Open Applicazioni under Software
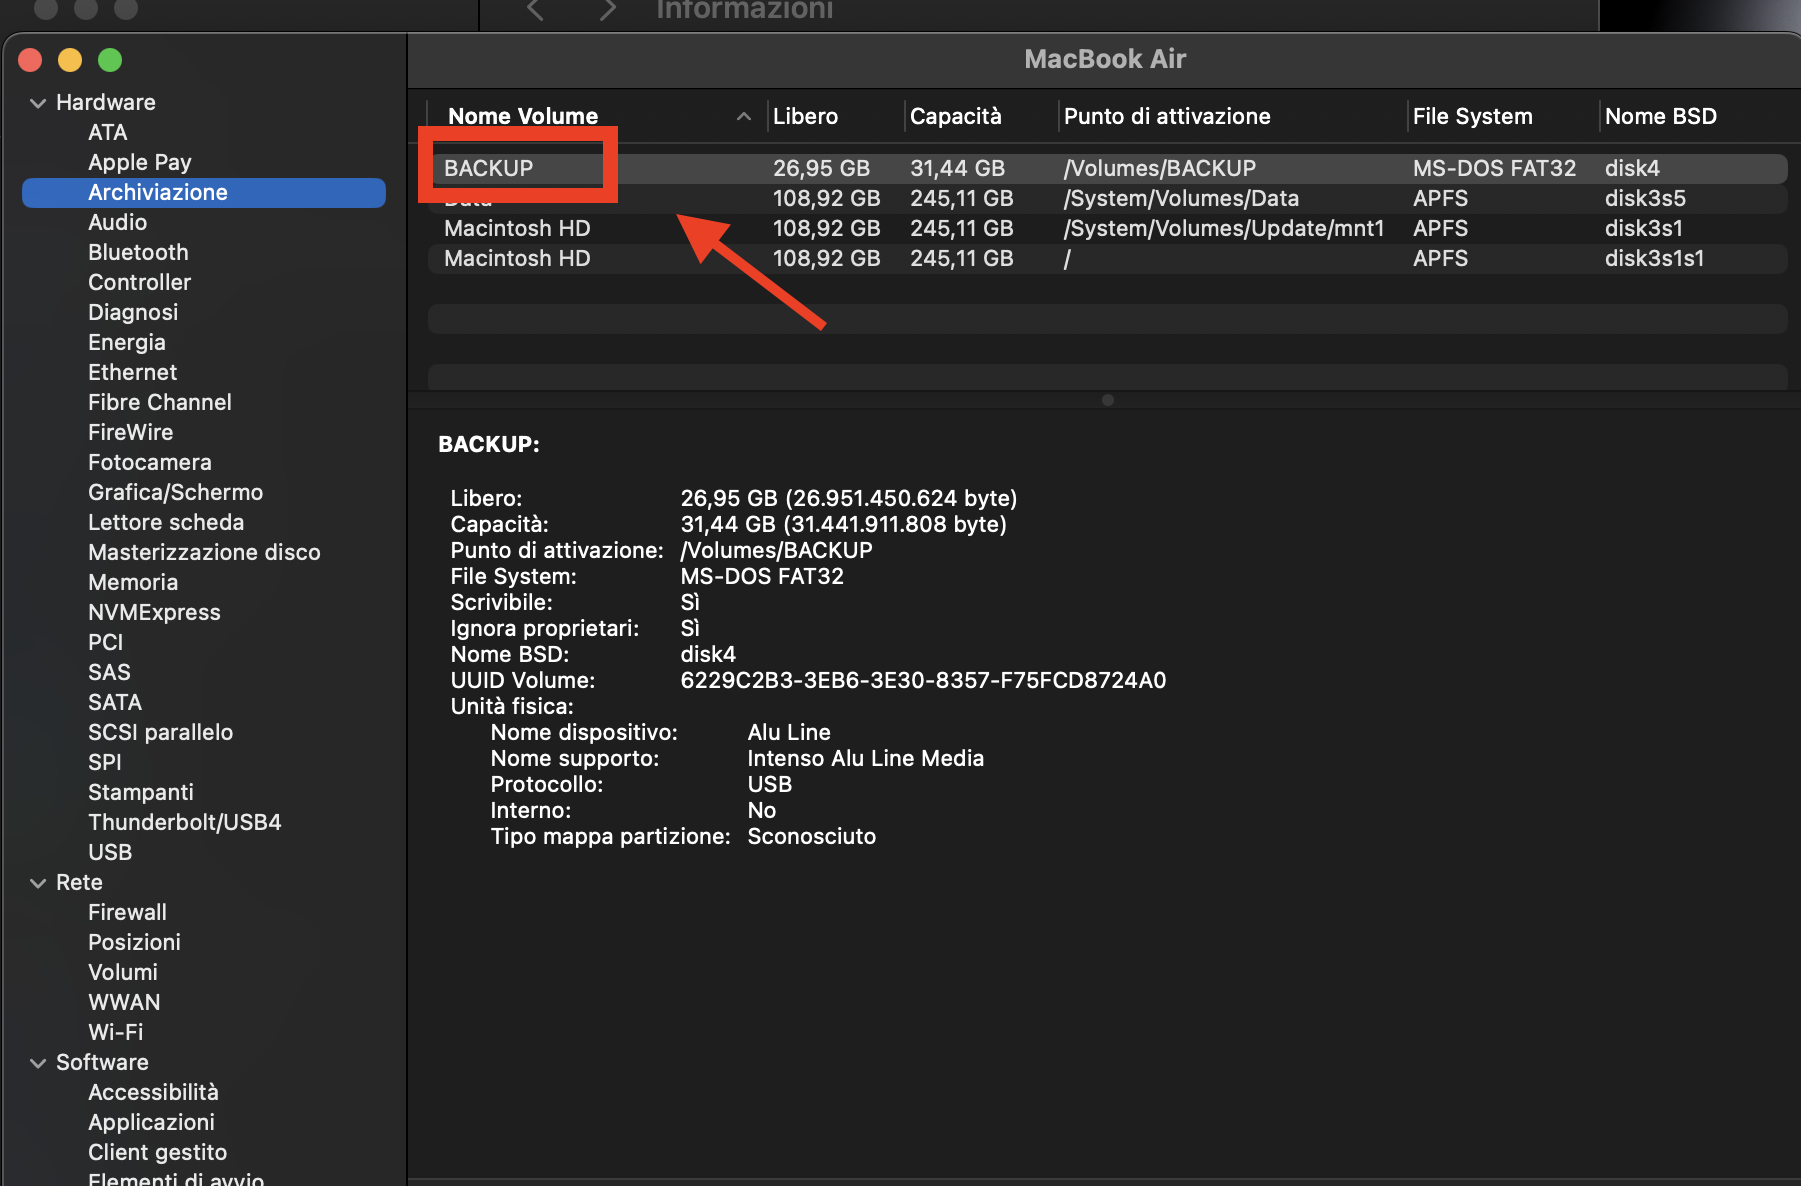This screenshot has height=1186, width=1801. (x=151, y=1123)
